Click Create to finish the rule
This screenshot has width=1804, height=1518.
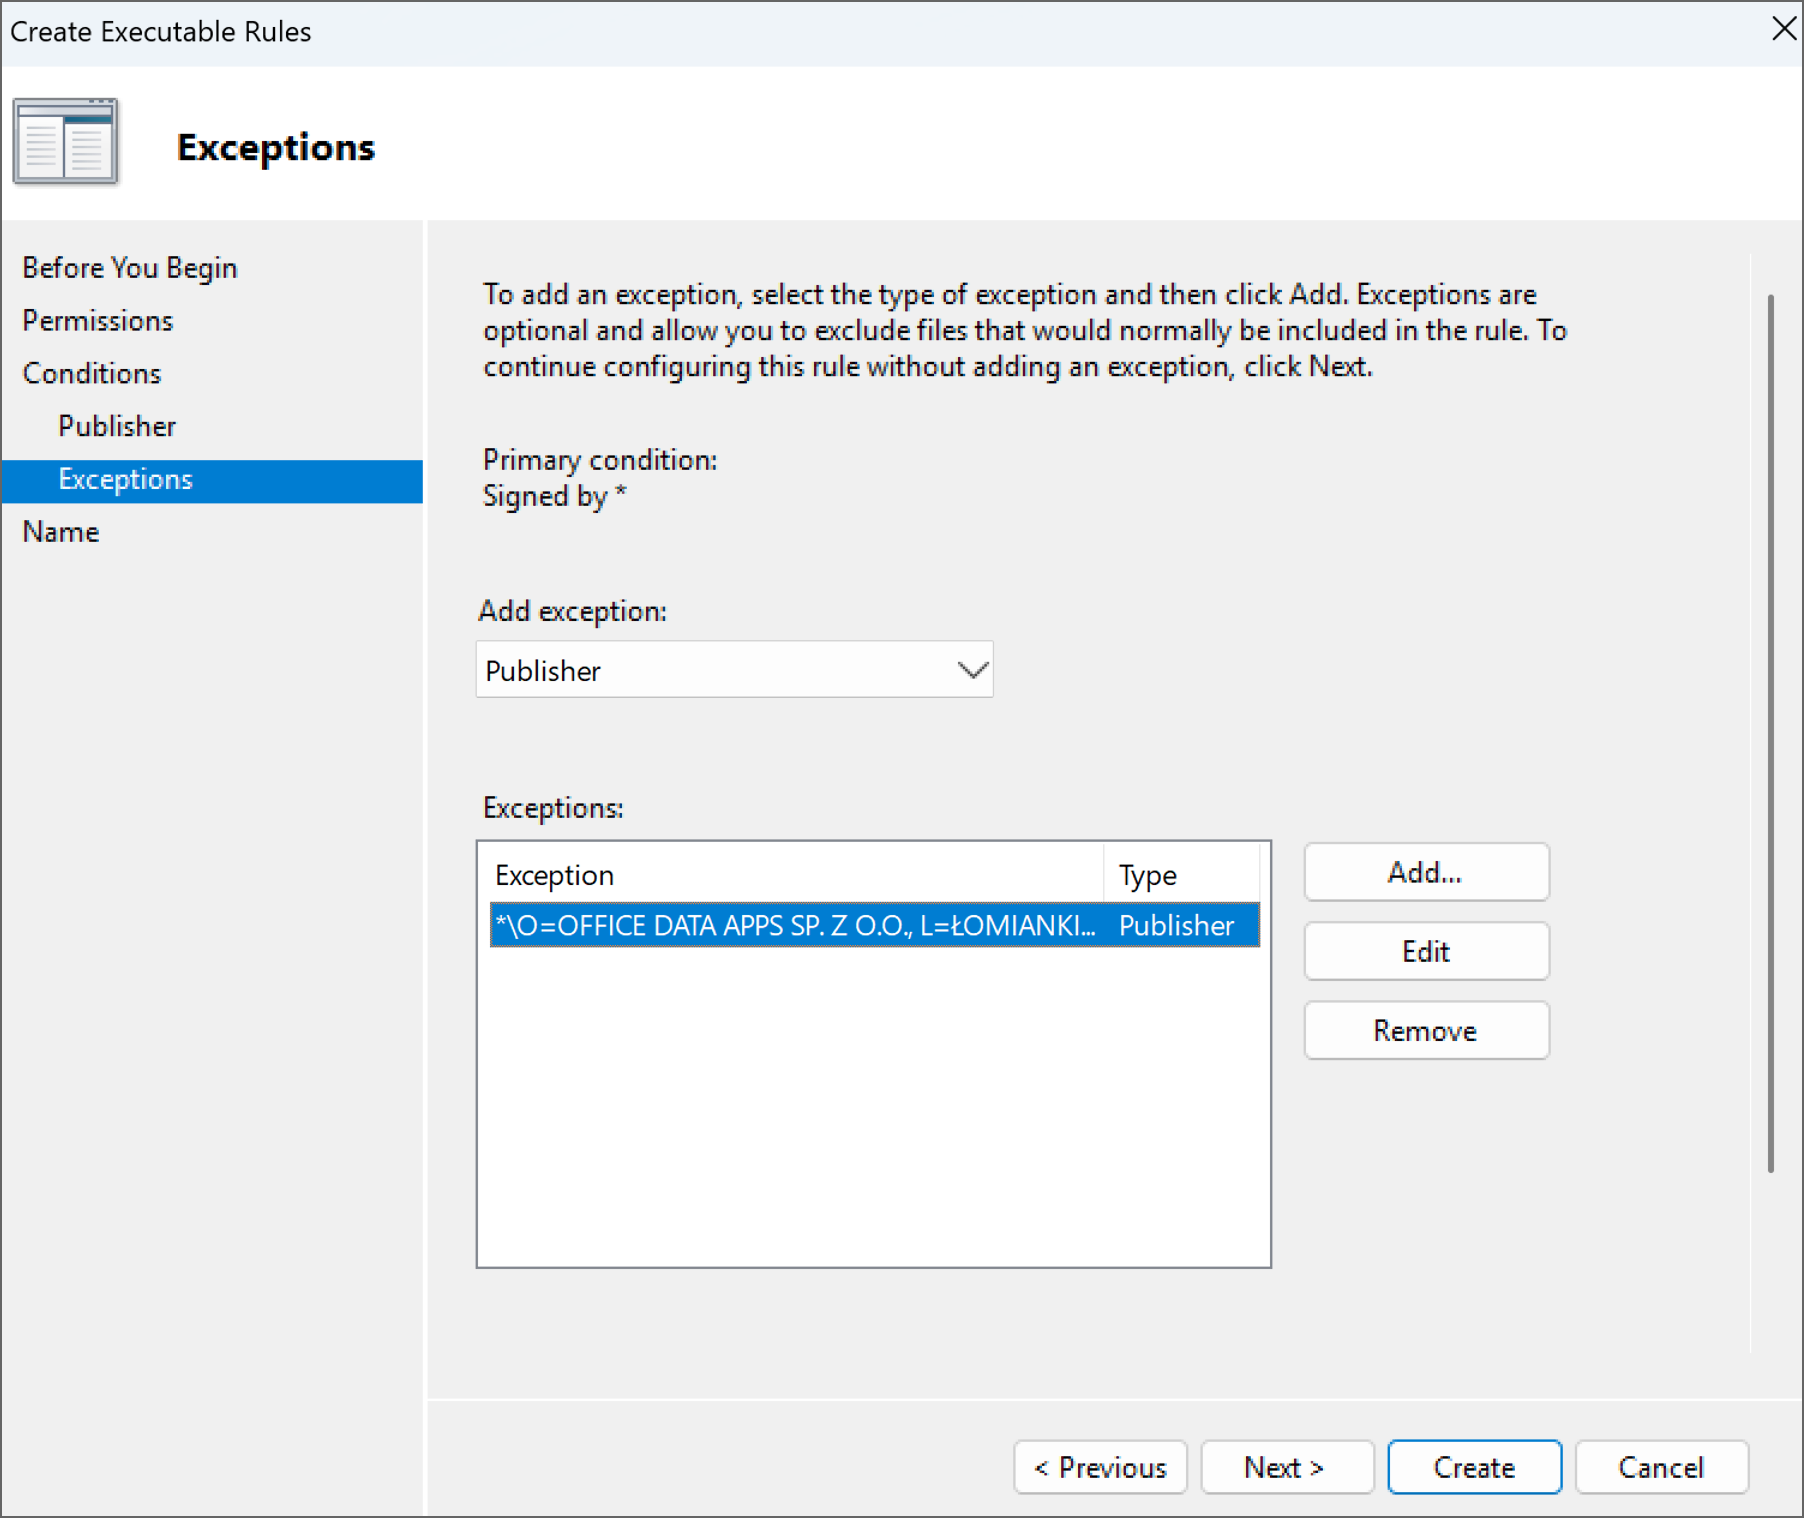(x=1473, y=1466)
